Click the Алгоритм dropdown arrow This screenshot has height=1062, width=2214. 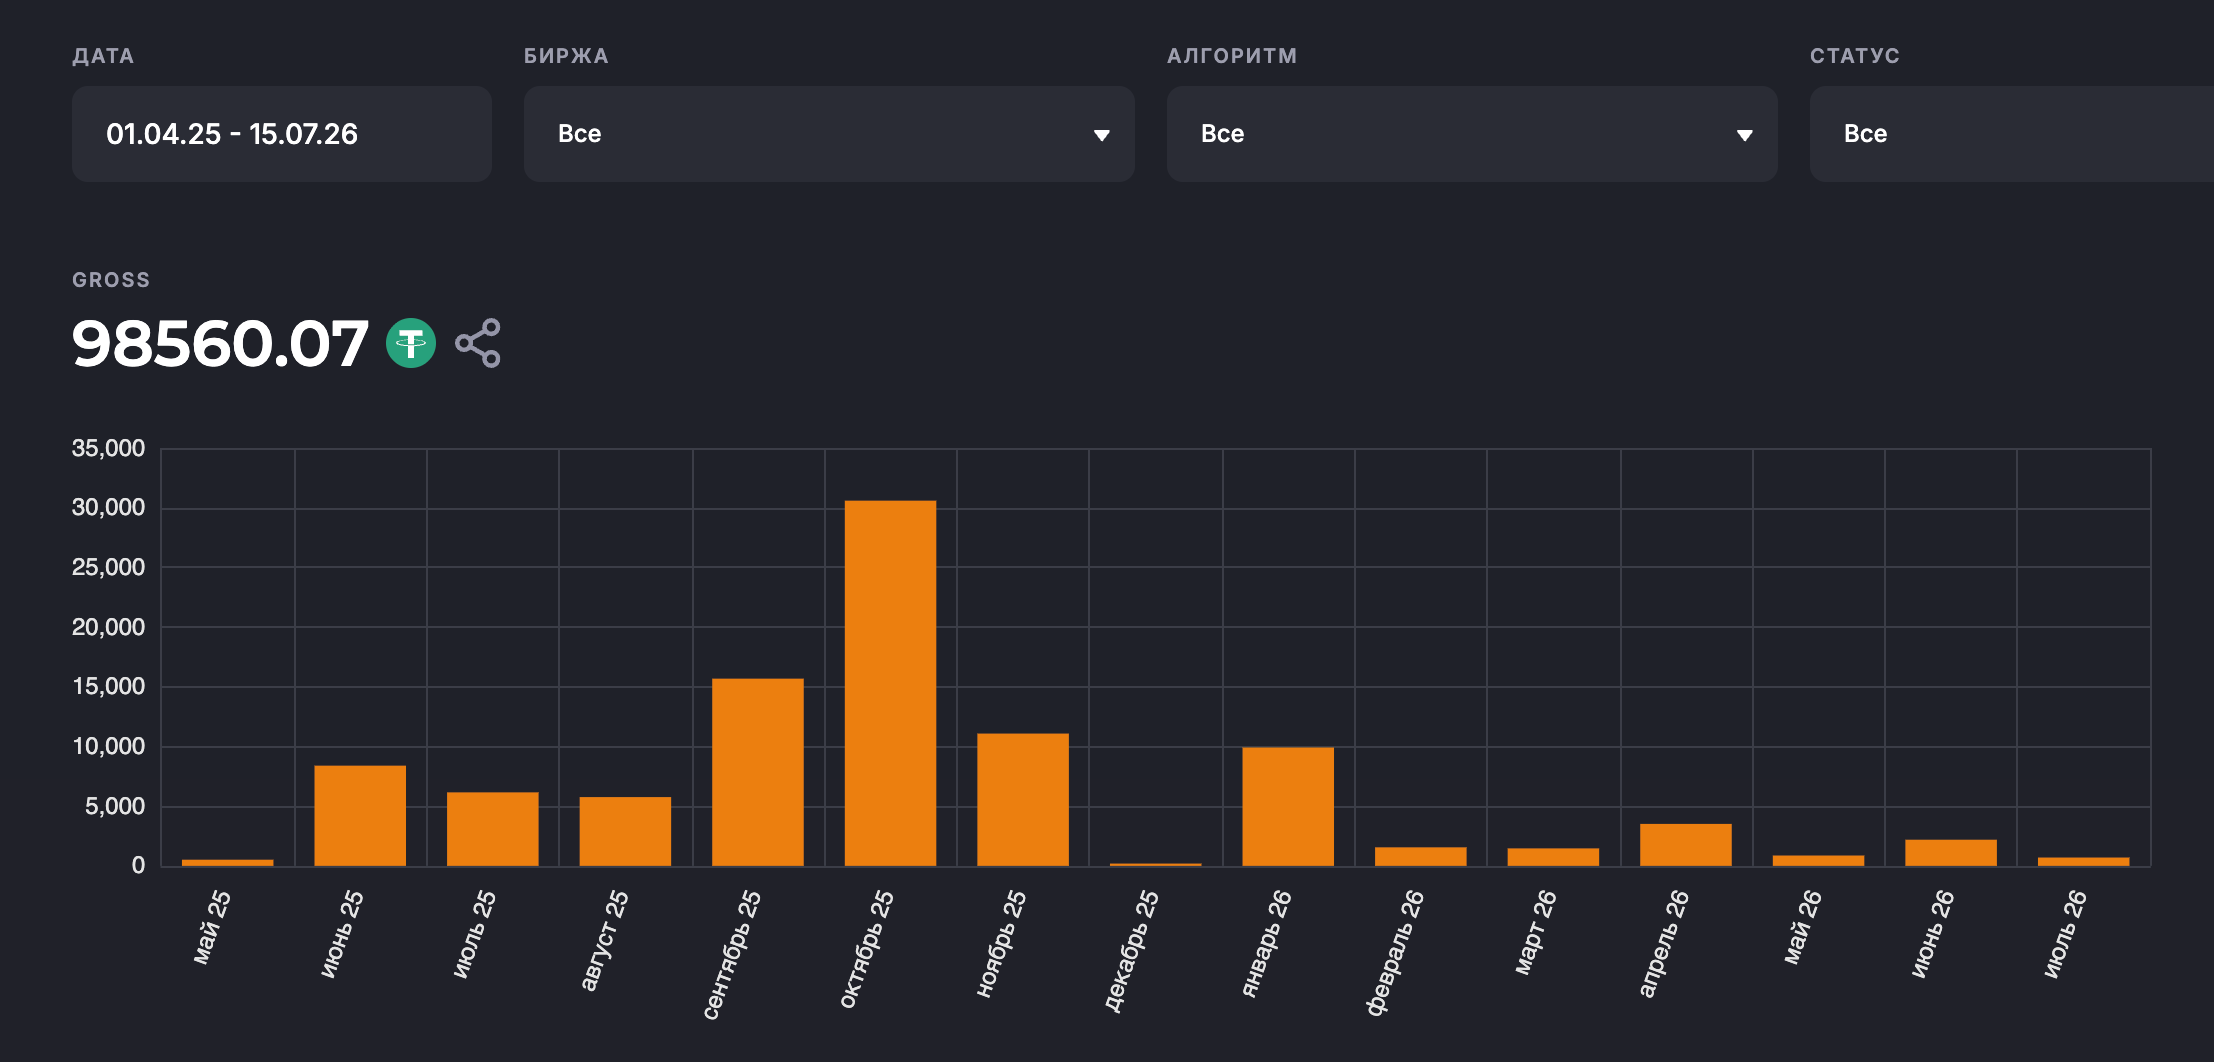point(1744,135)
